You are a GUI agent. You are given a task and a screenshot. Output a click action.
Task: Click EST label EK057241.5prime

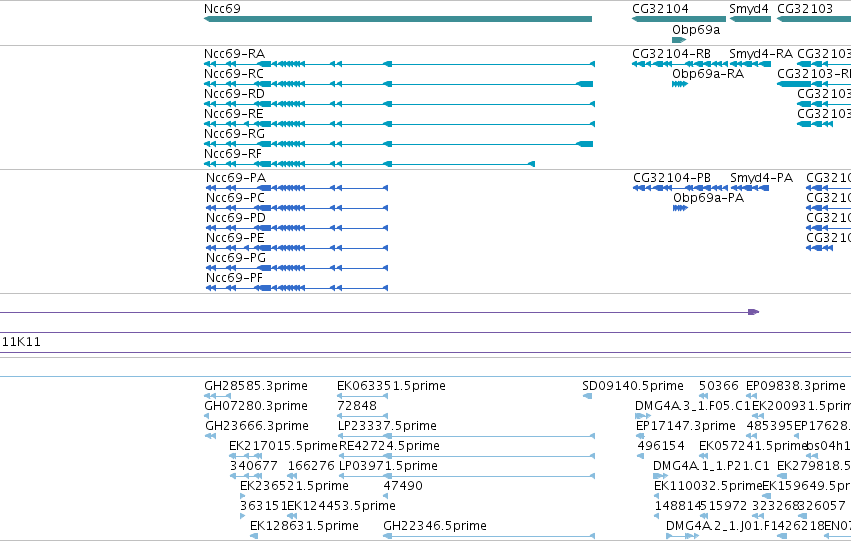tap(753, 446)
